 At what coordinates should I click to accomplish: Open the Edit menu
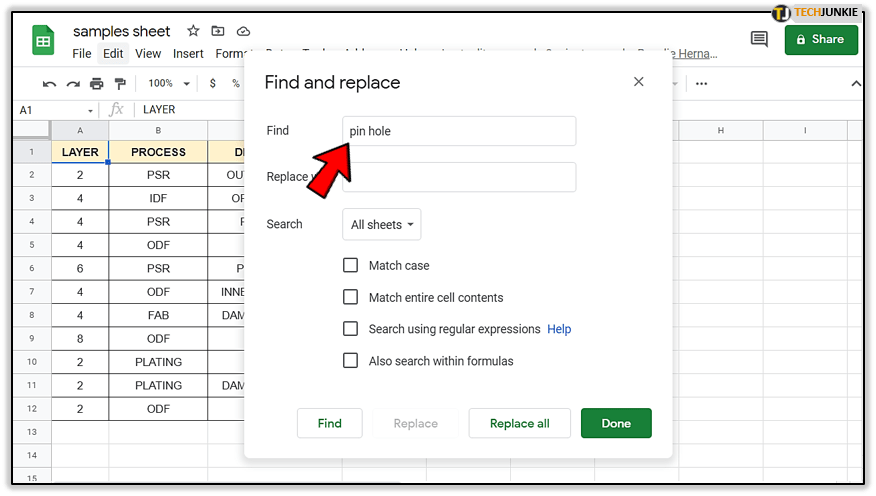(113, 54)
